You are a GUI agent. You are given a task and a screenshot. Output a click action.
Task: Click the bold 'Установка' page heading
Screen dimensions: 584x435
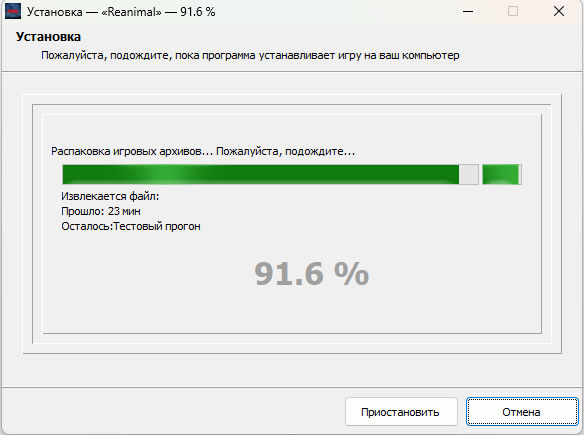tap(48, 37)
